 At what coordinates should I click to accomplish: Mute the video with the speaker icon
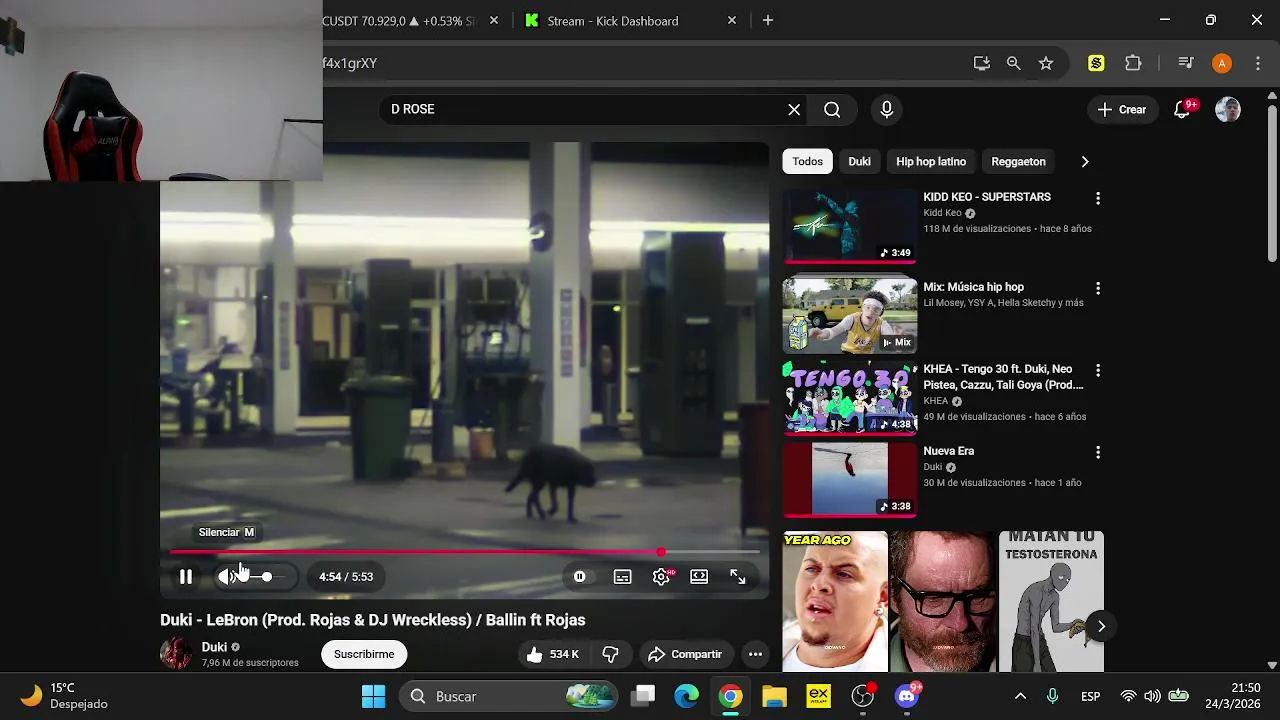pos(229,577)
